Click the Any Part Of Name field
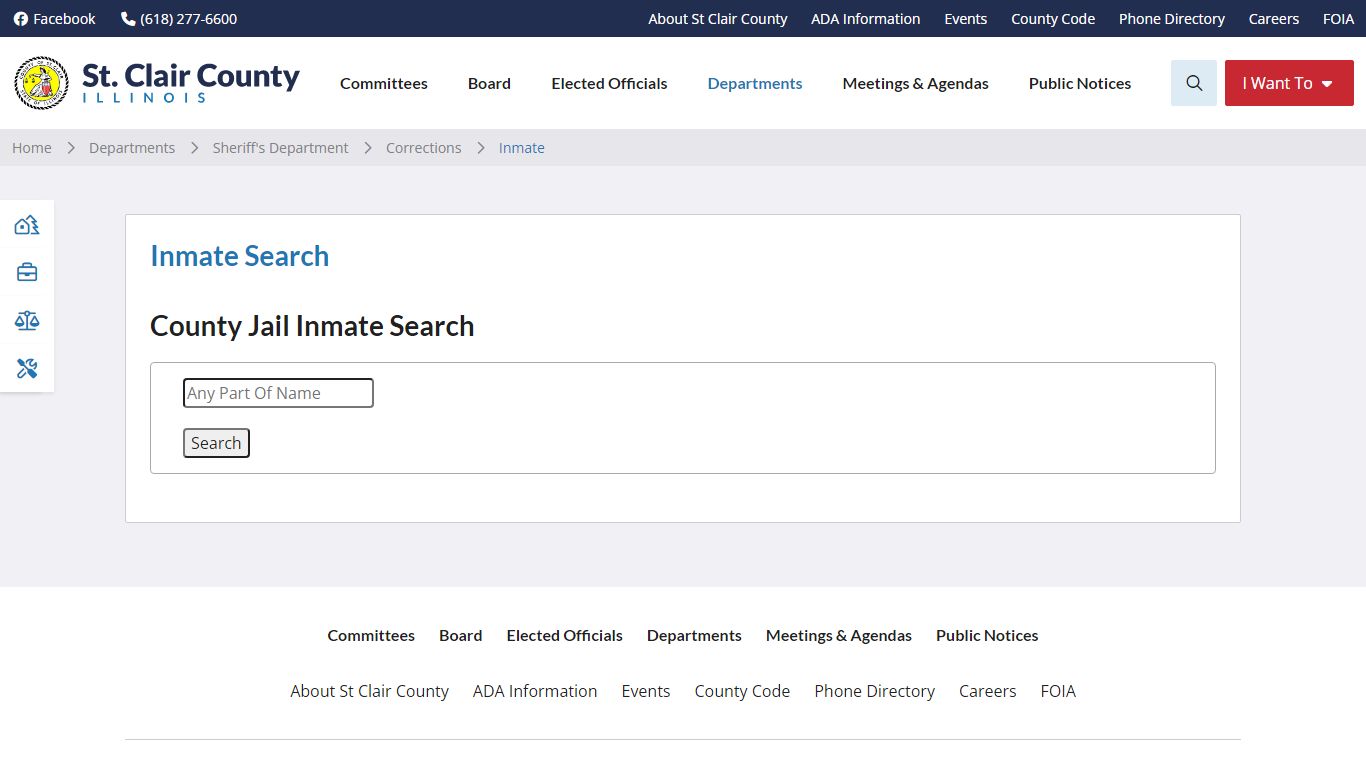 tap(278, 393)
